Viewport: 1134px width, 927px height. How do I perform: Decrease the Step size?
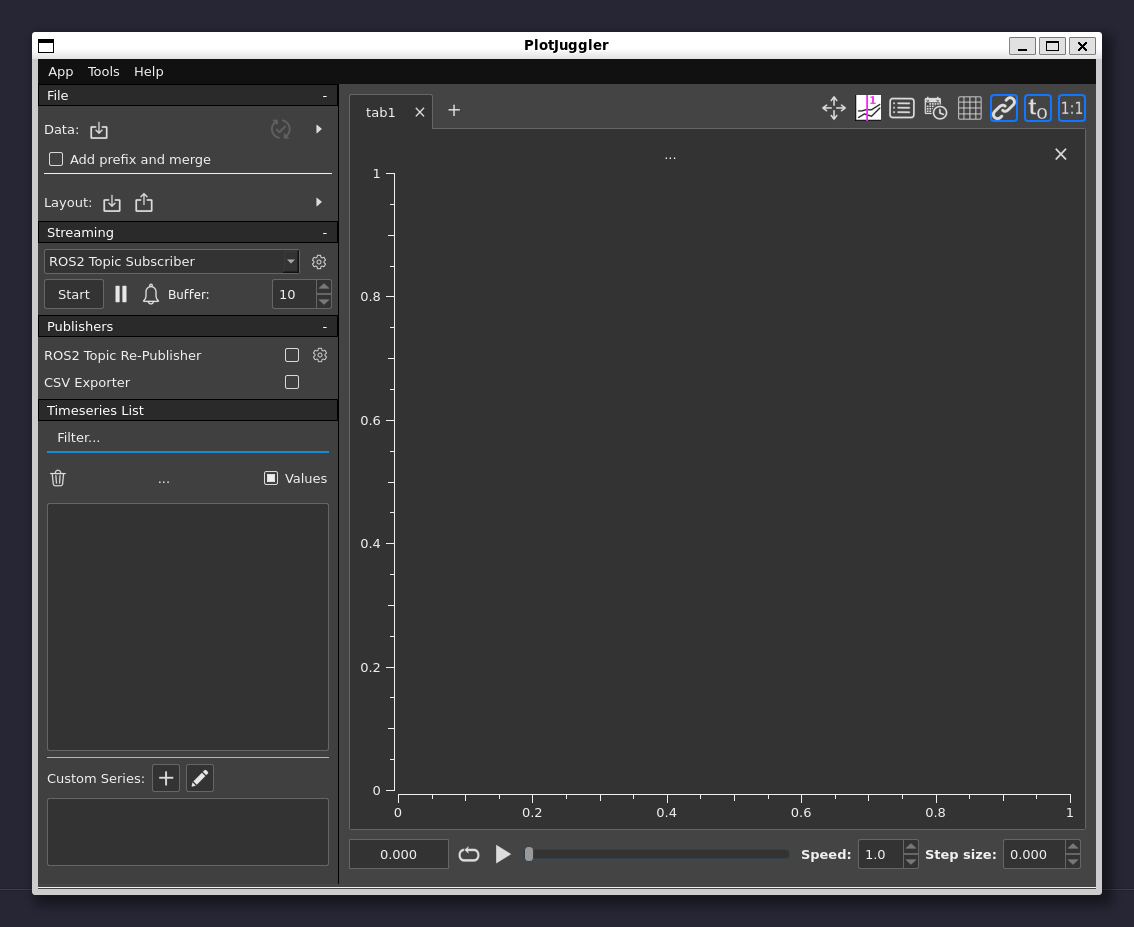coord(1073,861)
